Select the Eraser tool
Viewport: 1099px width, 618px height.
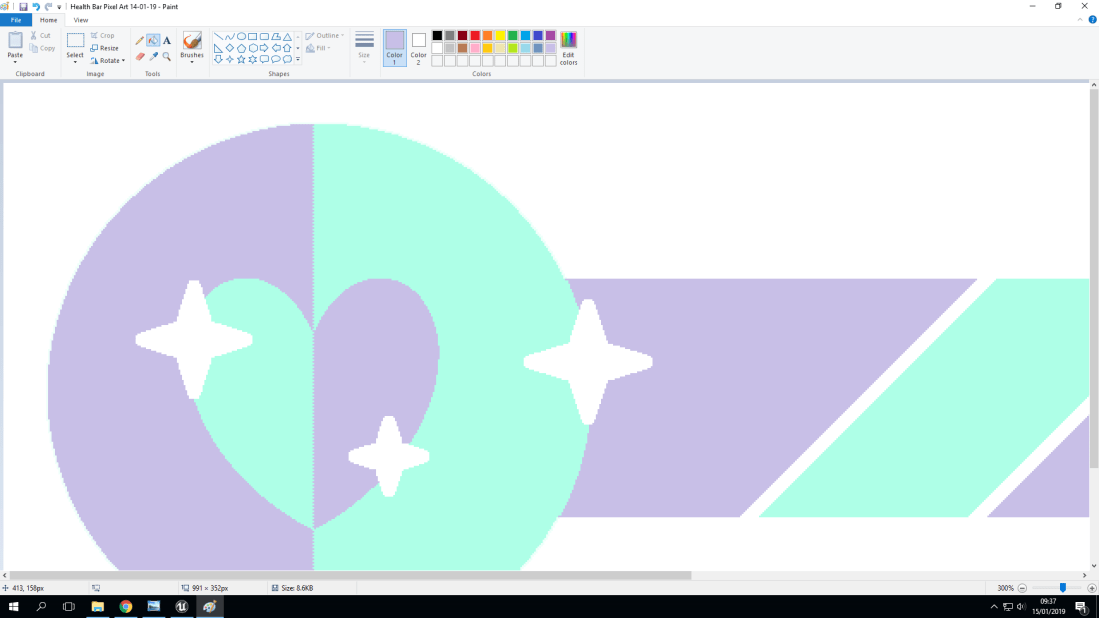[x=138, y=55]
